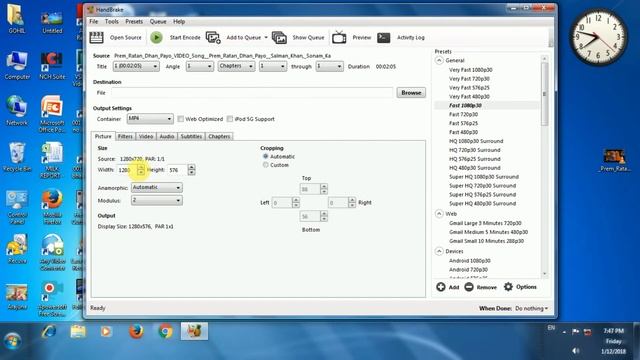This screenshot has height=360, width=640.
Task: Select the Android 1080p30 preset
Action: coord(469,261)
